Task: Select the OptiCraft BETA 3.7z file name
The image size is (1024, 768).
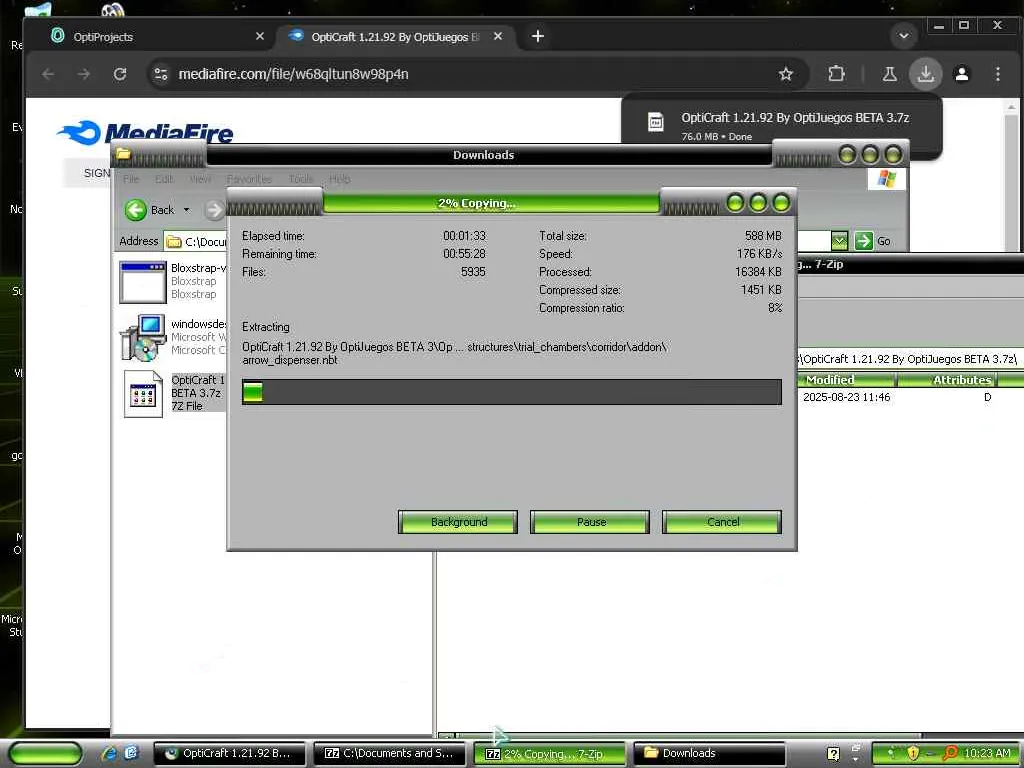Action: tap(197, 392)
